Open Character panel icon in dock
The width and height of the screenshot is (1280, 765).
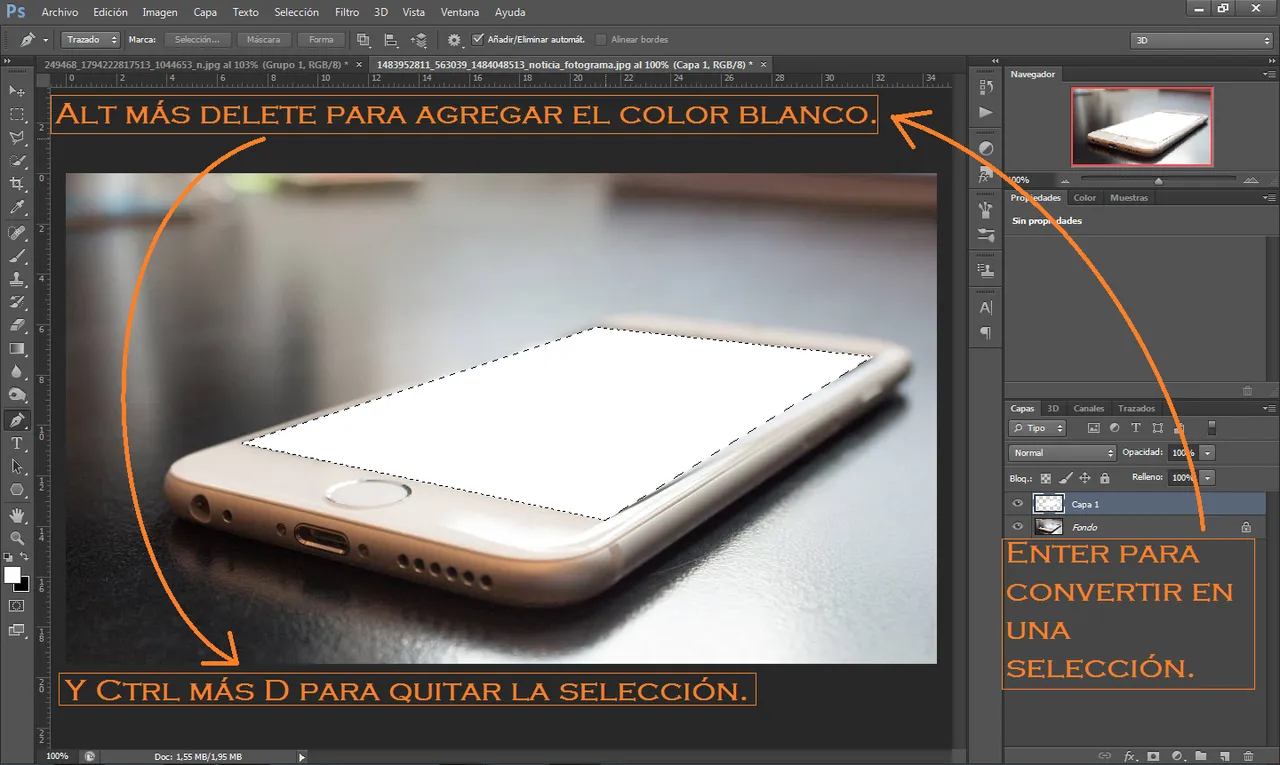pyautogui.click(x=986, y=308)
